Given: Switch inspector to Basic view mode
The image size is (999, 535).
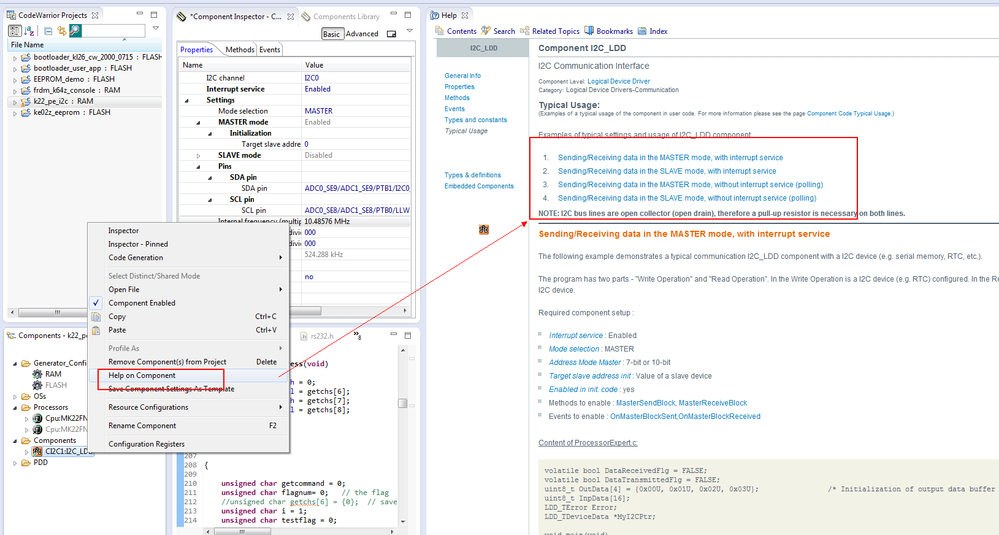Looking at the screenshot, I should tap(331, 34).
